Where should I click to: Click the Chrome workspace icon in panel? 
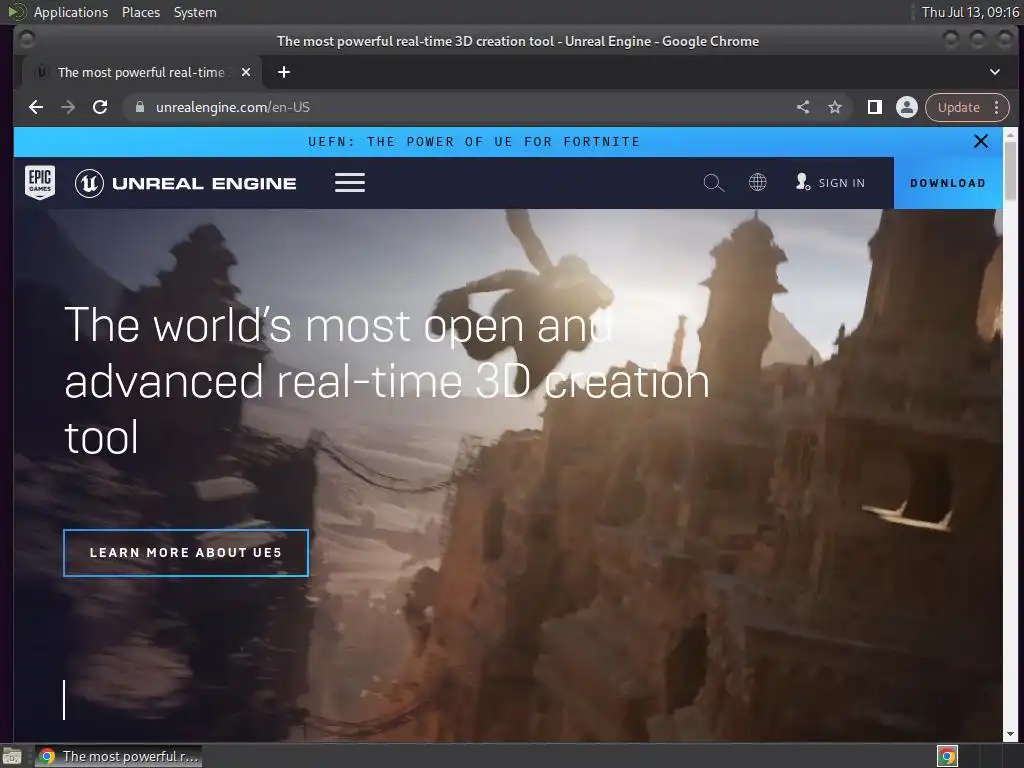(x=947, y=756)
